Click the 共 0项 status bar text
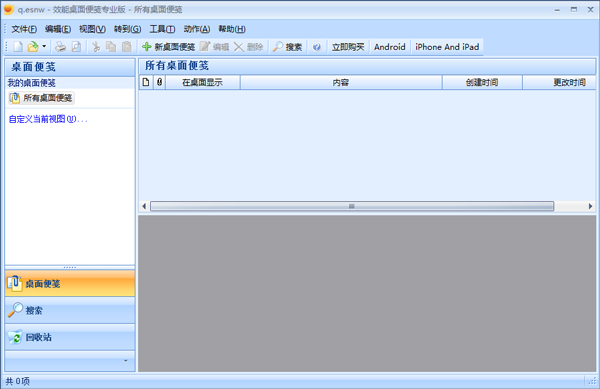600x389 pixels. [x=18, y=381]
